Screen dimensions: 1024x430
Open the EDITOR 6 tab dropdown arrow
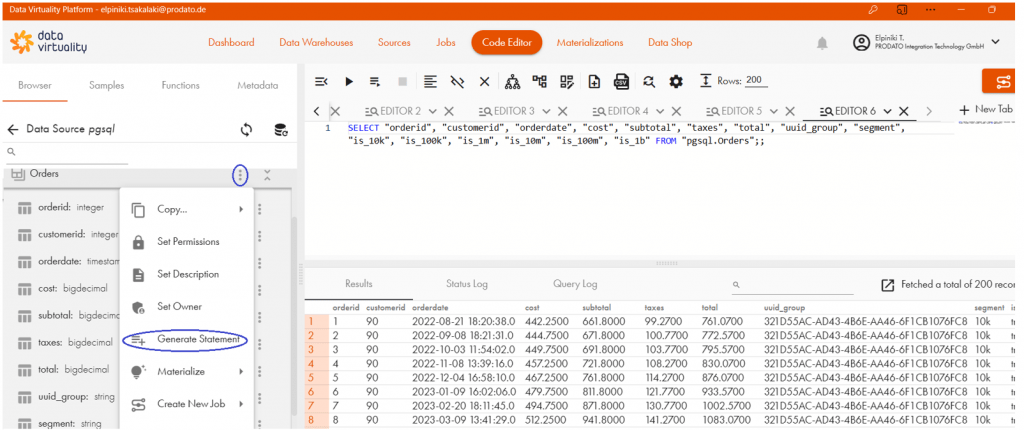887,111
